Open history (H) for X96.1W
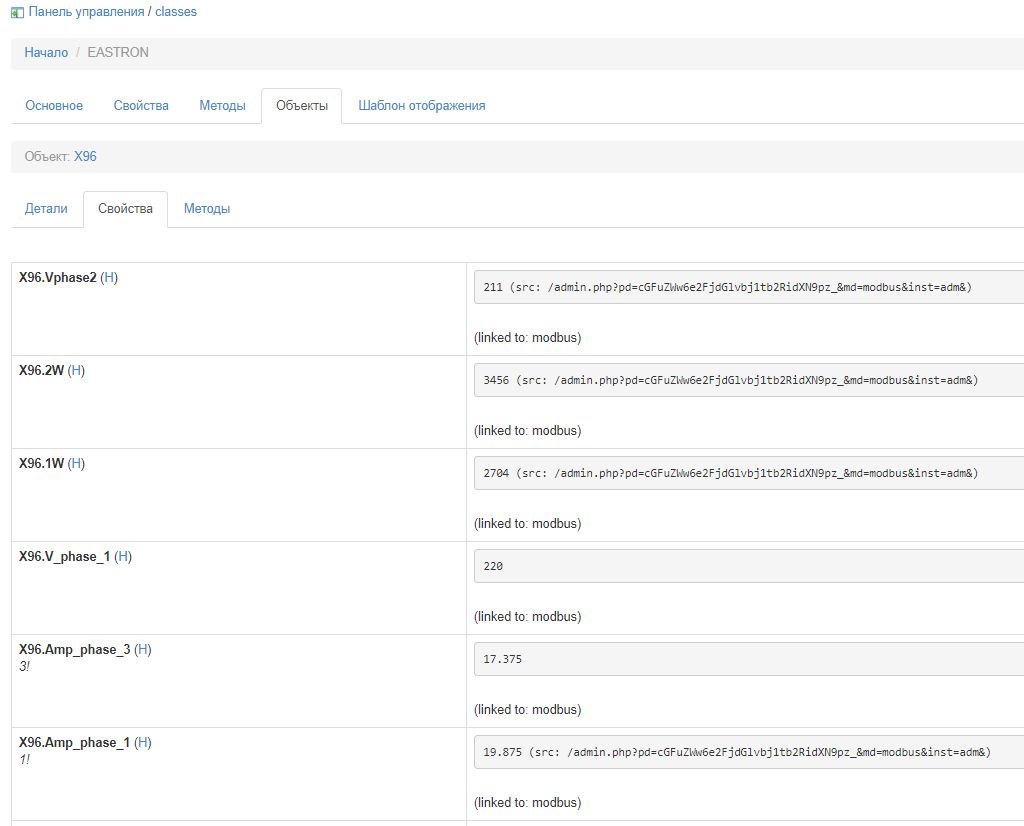1024x826 pixels. 76,463
